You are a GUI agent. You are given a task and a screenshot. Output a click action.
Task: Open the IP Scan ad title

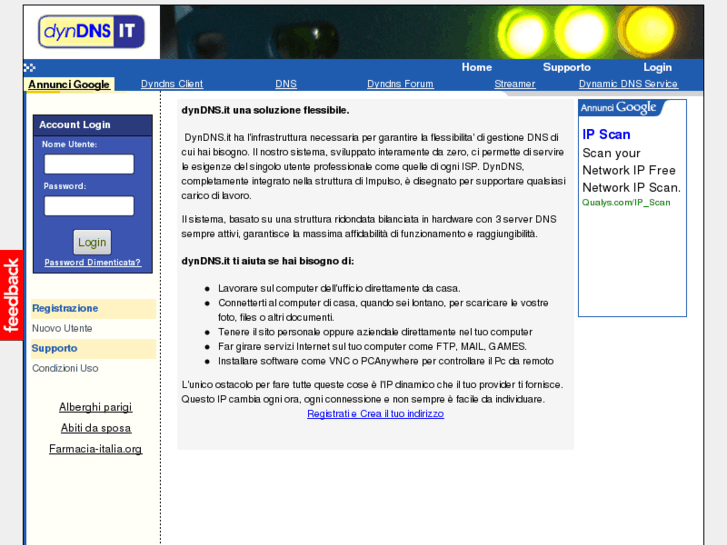(606, 135)
